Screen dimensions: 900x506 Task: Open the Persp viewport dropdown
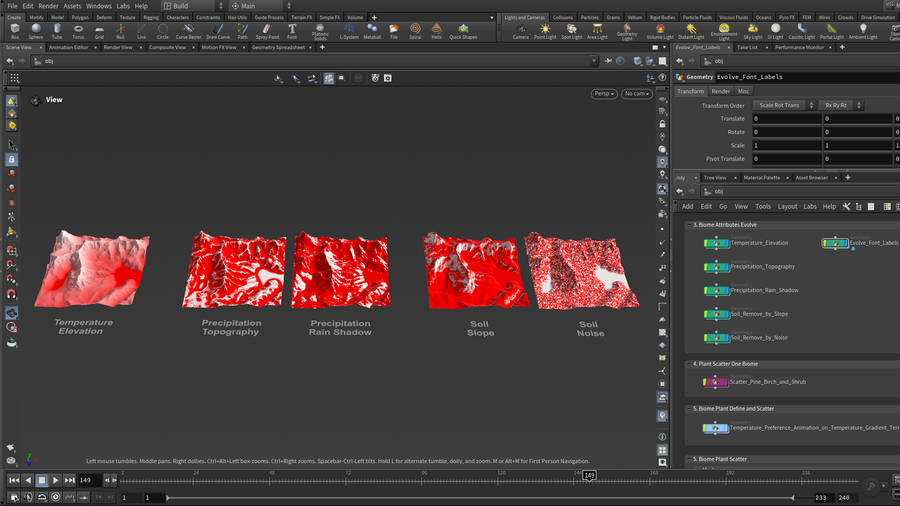point(604,94)
